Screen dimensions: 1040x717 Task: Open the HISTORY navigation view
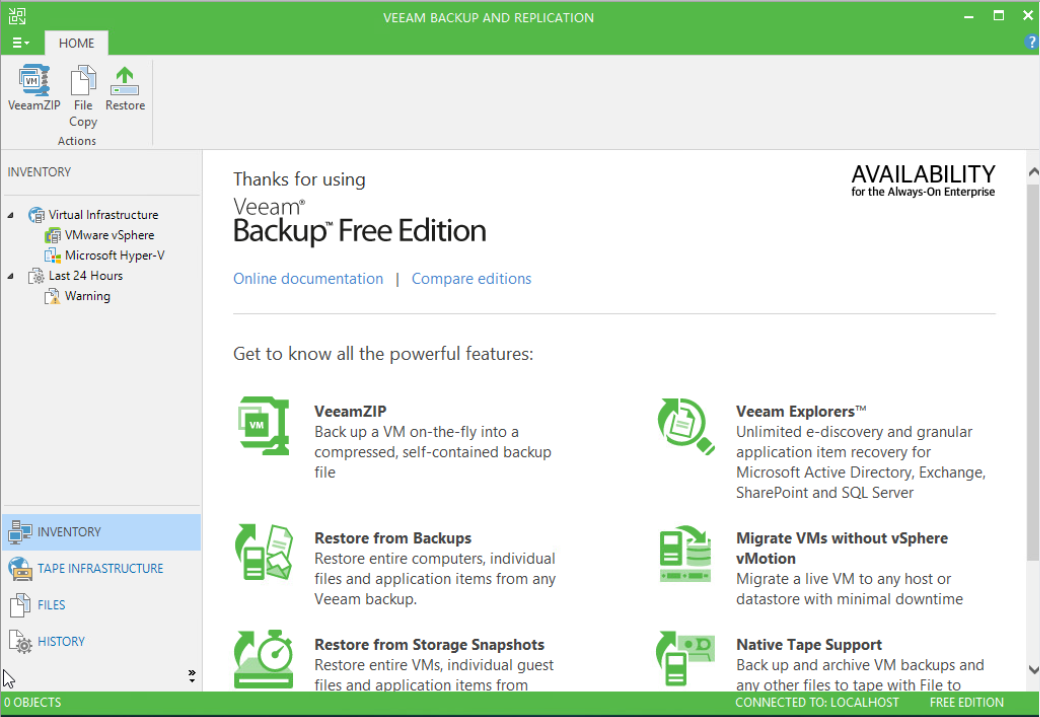tap(101, 641)
